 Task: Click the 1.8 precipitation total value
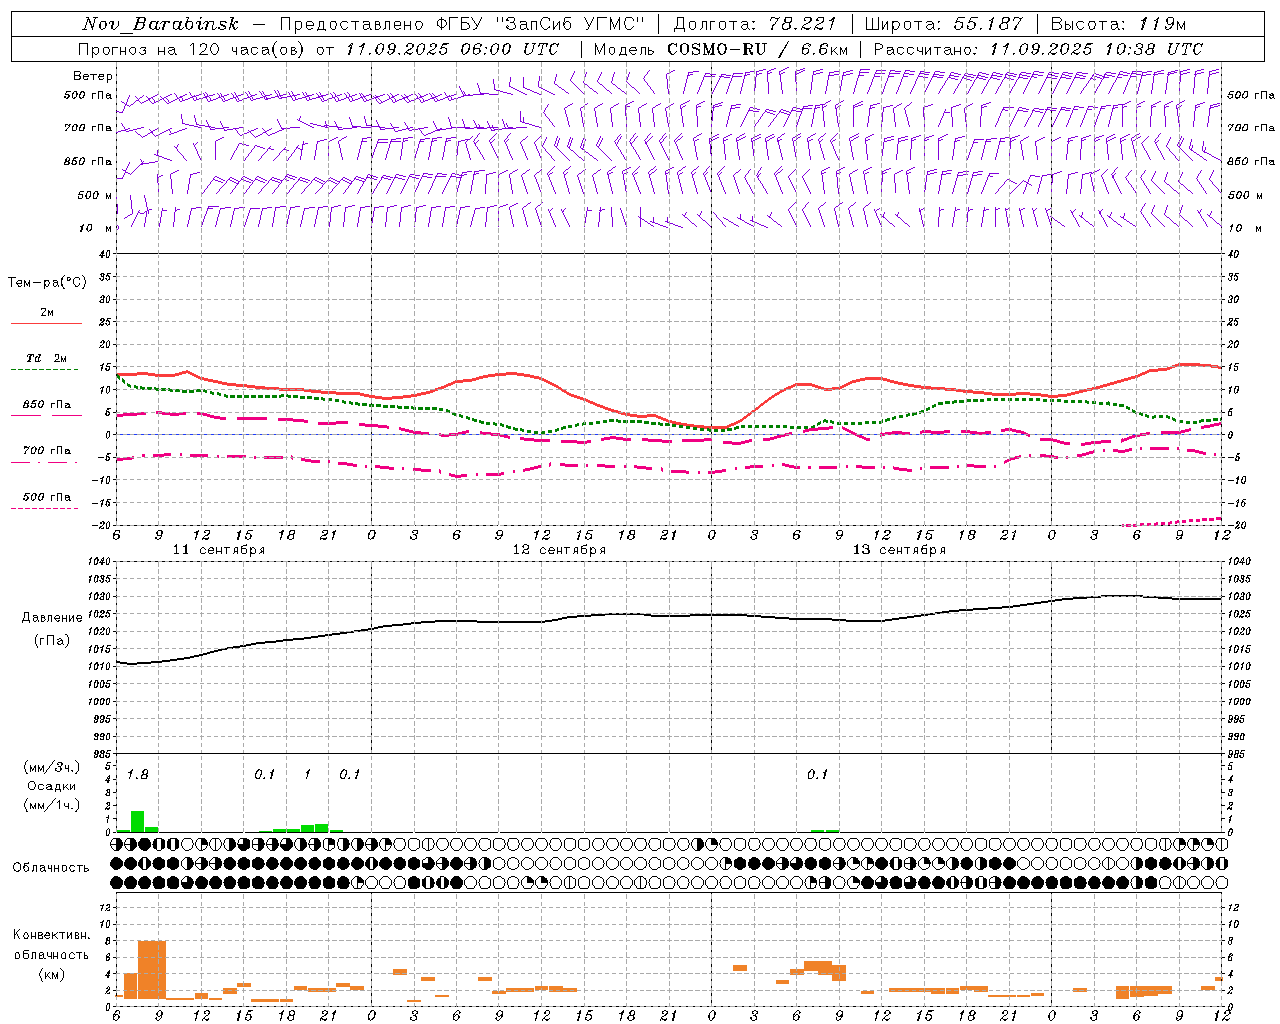(x=138, y=774)
